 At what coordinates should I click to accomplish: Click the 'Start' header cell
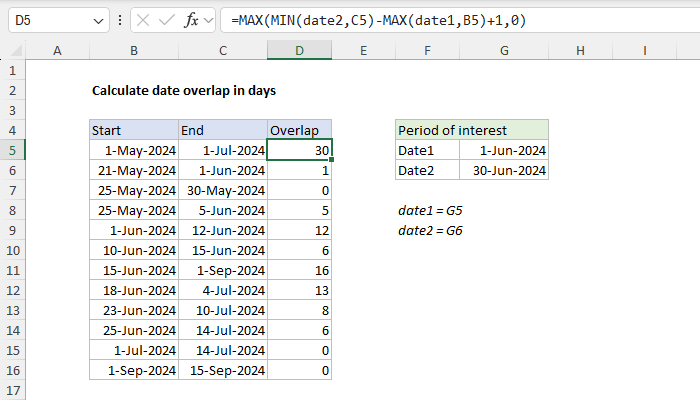pos(134,130)
